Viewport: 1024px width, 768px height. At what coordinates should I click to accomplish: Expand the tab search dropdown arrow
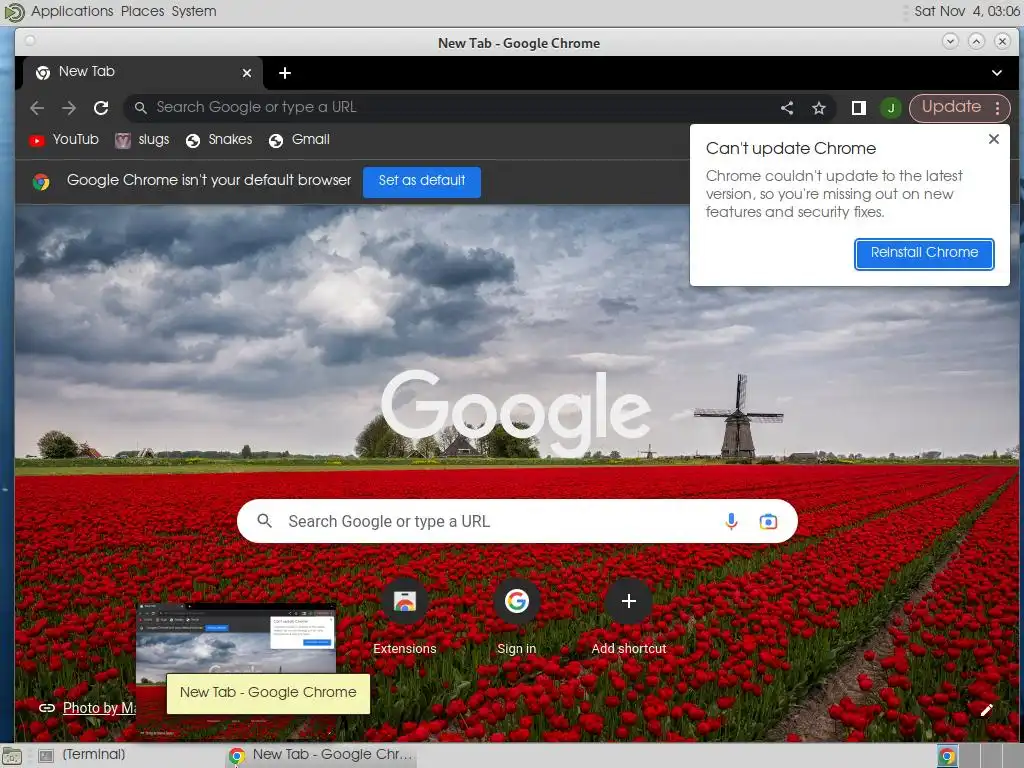[x=997, y=73]
